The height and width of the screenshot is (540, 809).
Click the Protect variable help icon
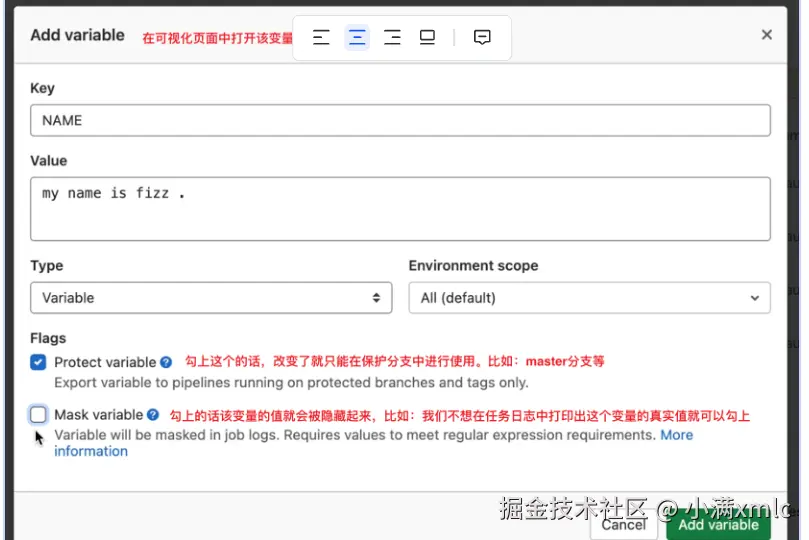point(166,362)
